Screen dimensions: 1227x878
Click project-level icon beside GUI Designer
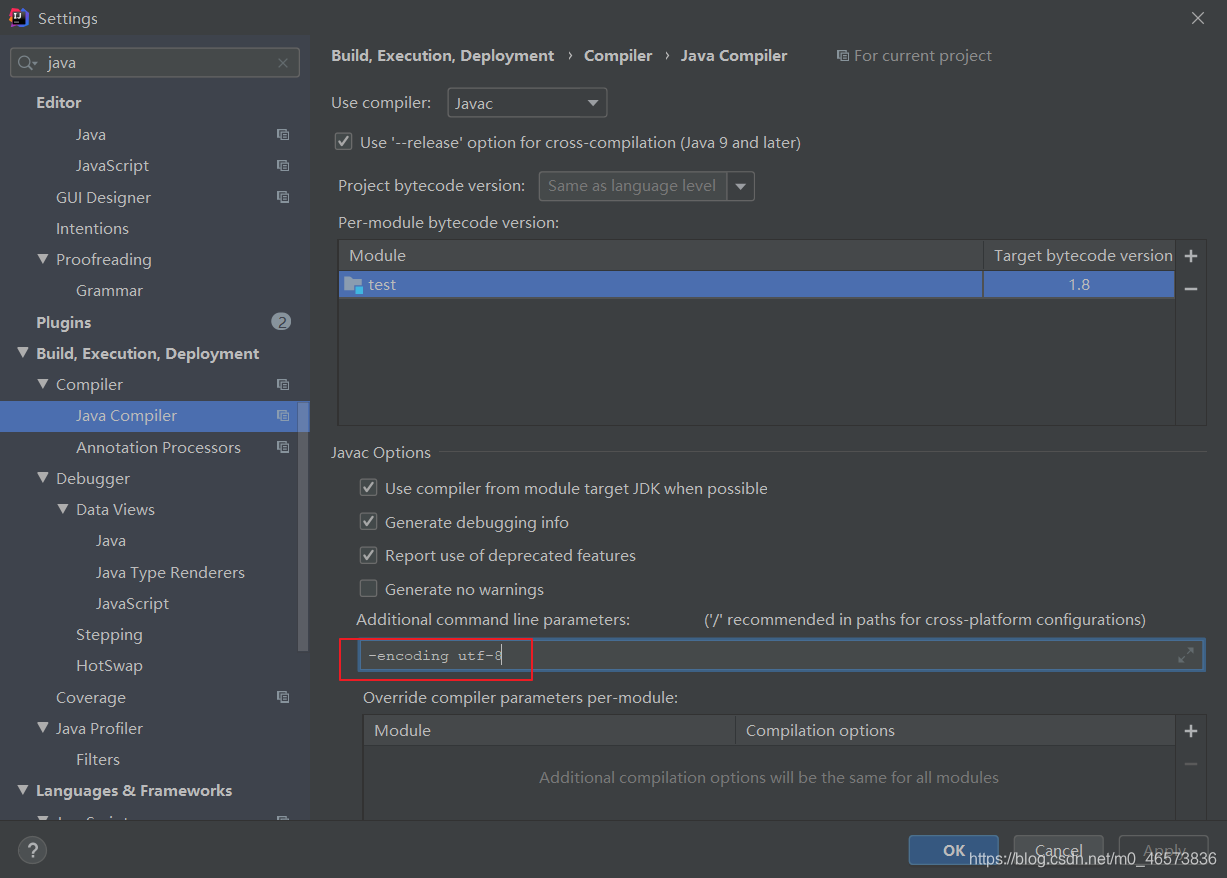point(283,197)
